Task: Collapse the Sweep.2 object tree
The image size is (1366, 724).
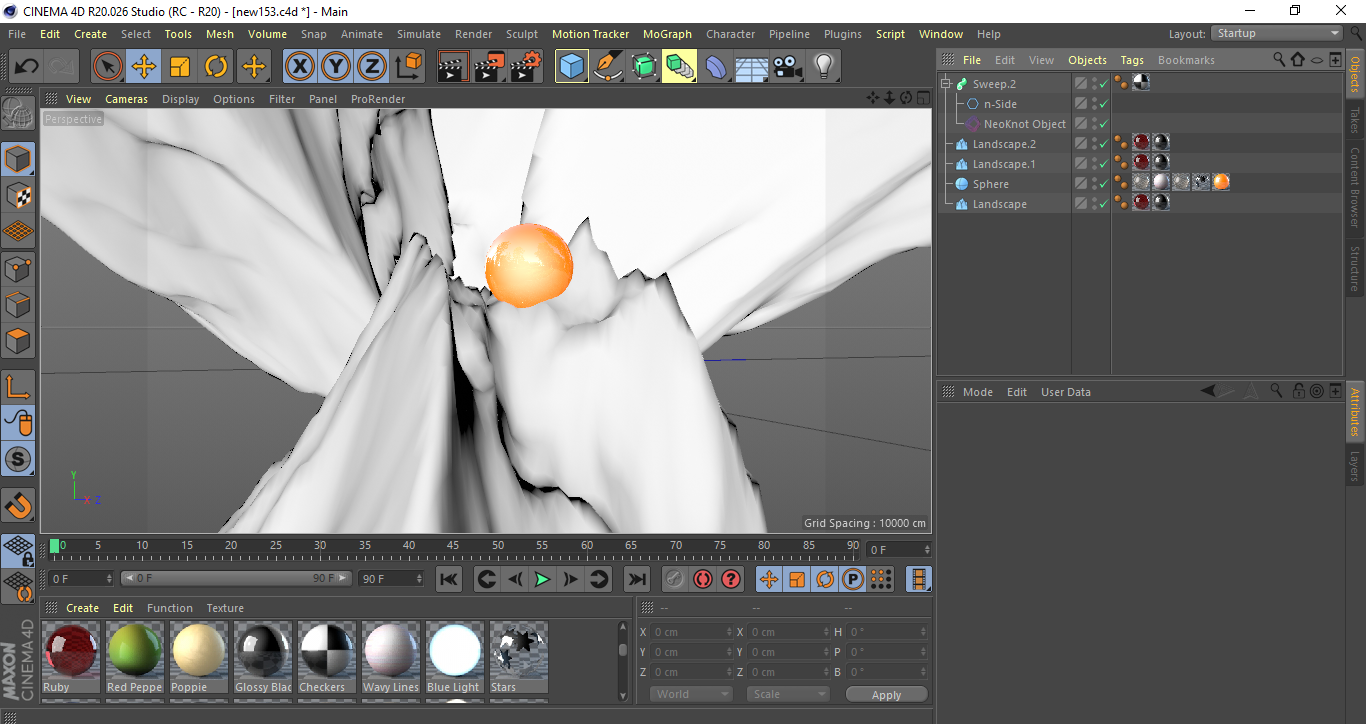Action: [945, 84]
